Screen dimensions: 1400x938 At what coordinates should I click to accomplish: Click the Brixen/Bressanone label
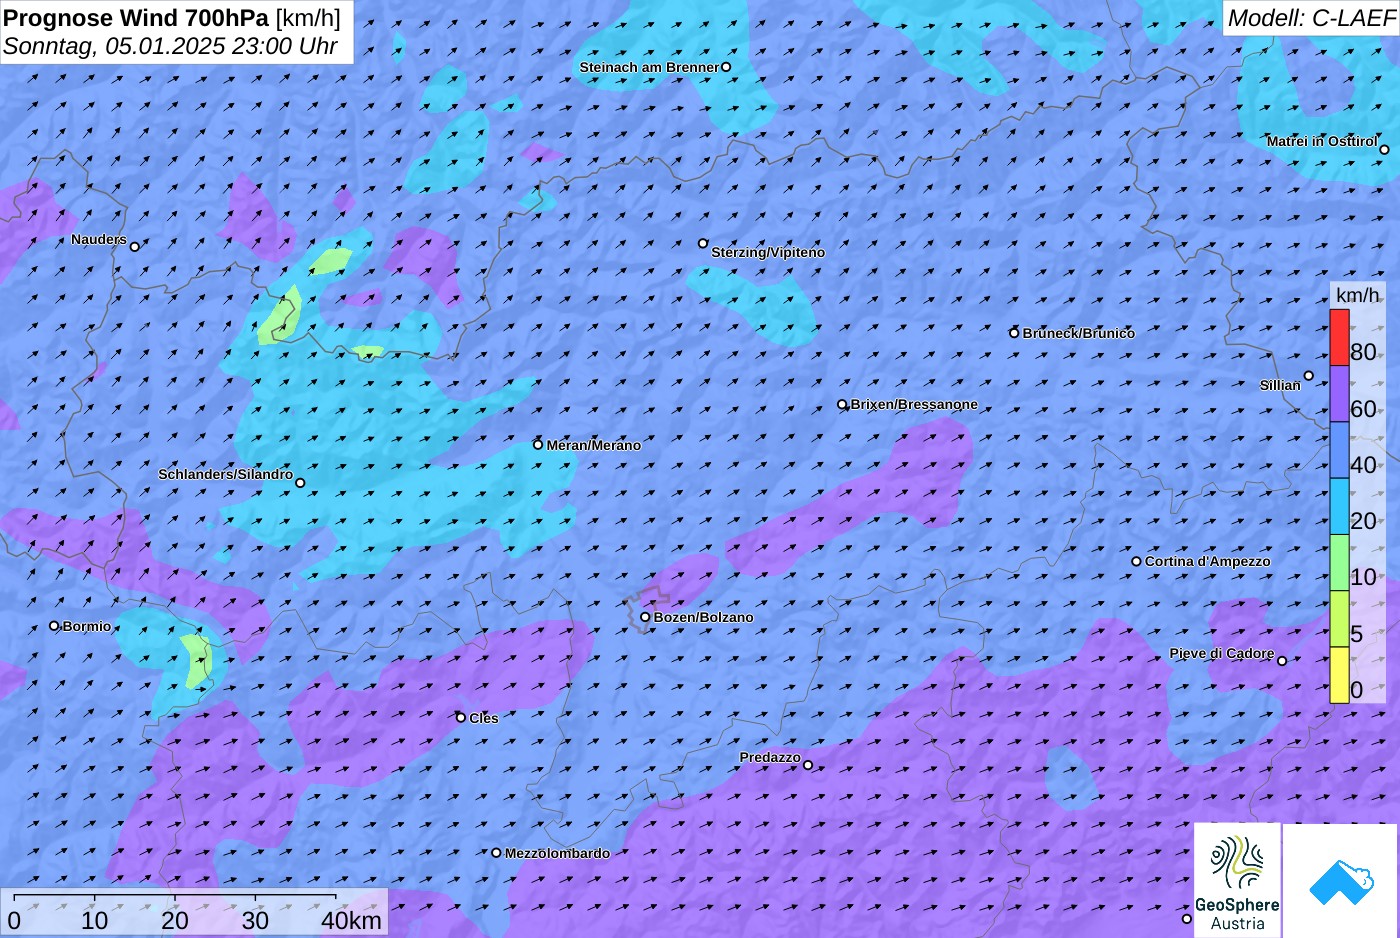pyautogui.click(x=914, y=404)
